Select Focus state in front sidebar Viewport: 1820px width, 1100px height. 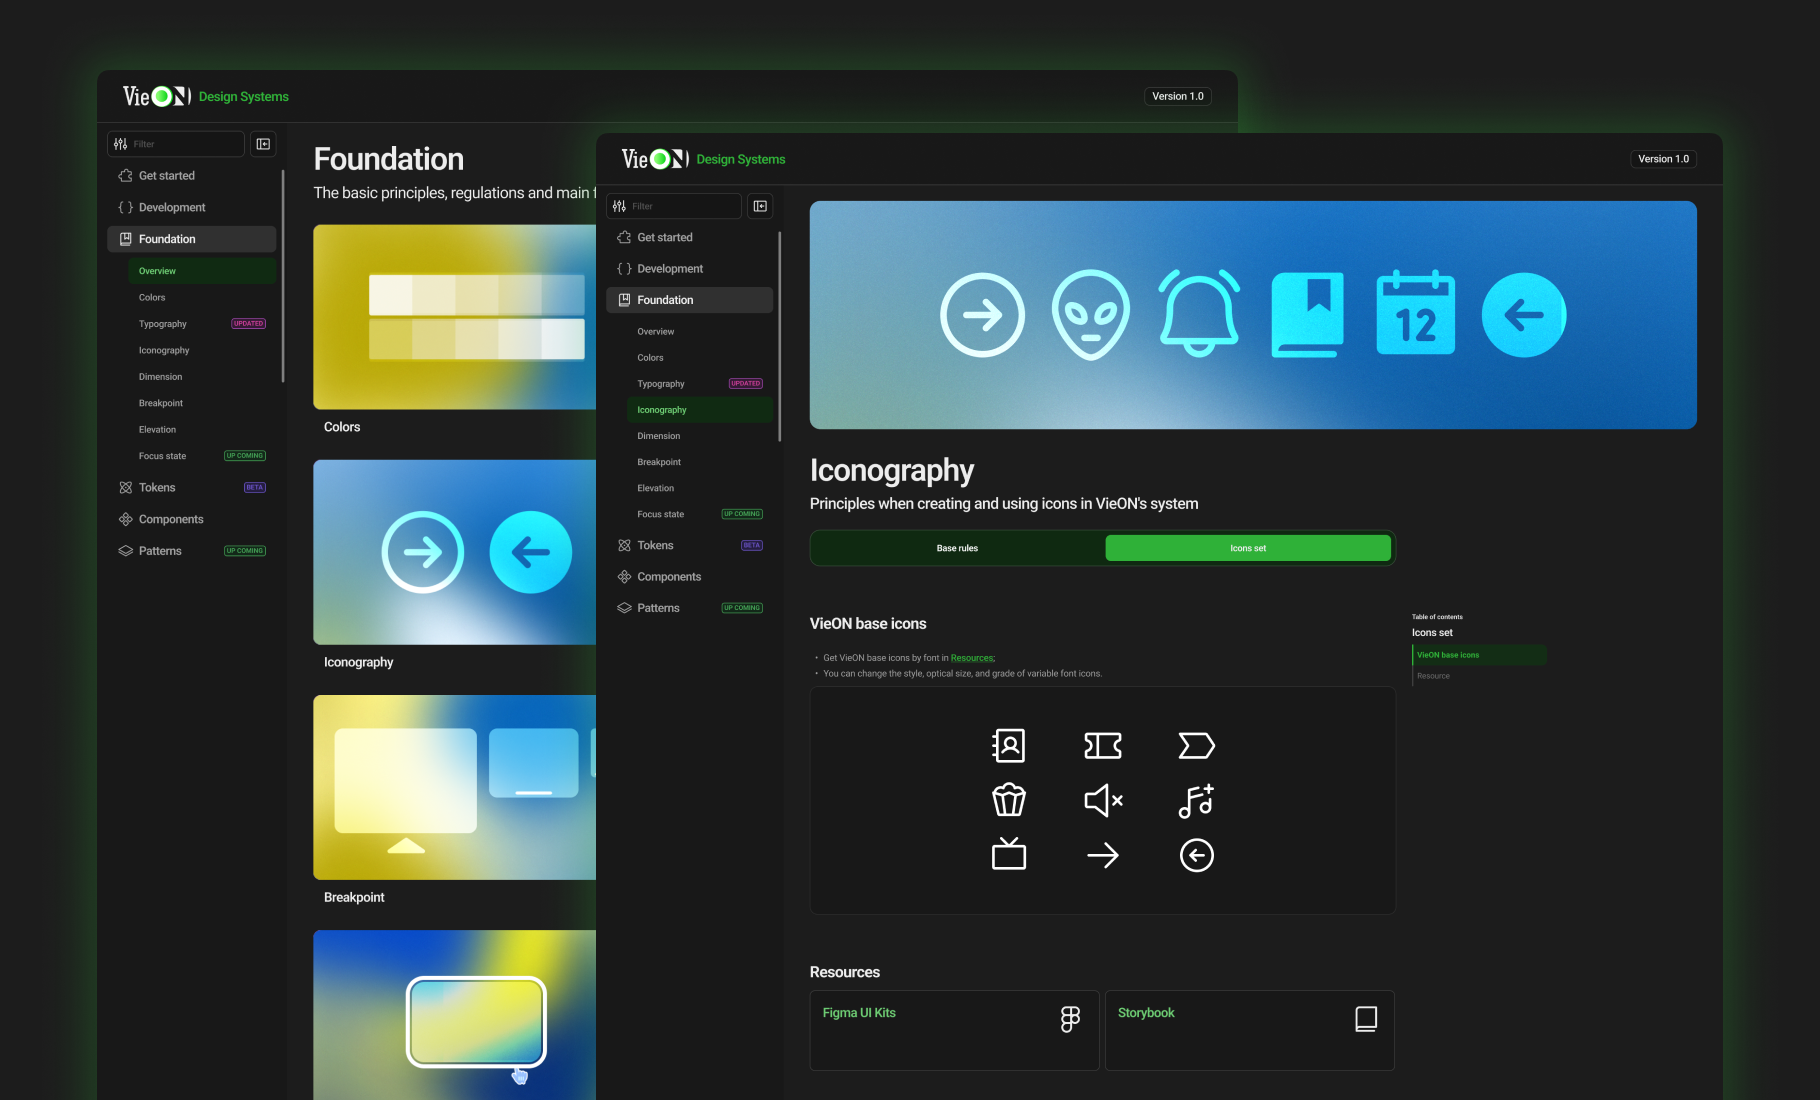(699, 514)
